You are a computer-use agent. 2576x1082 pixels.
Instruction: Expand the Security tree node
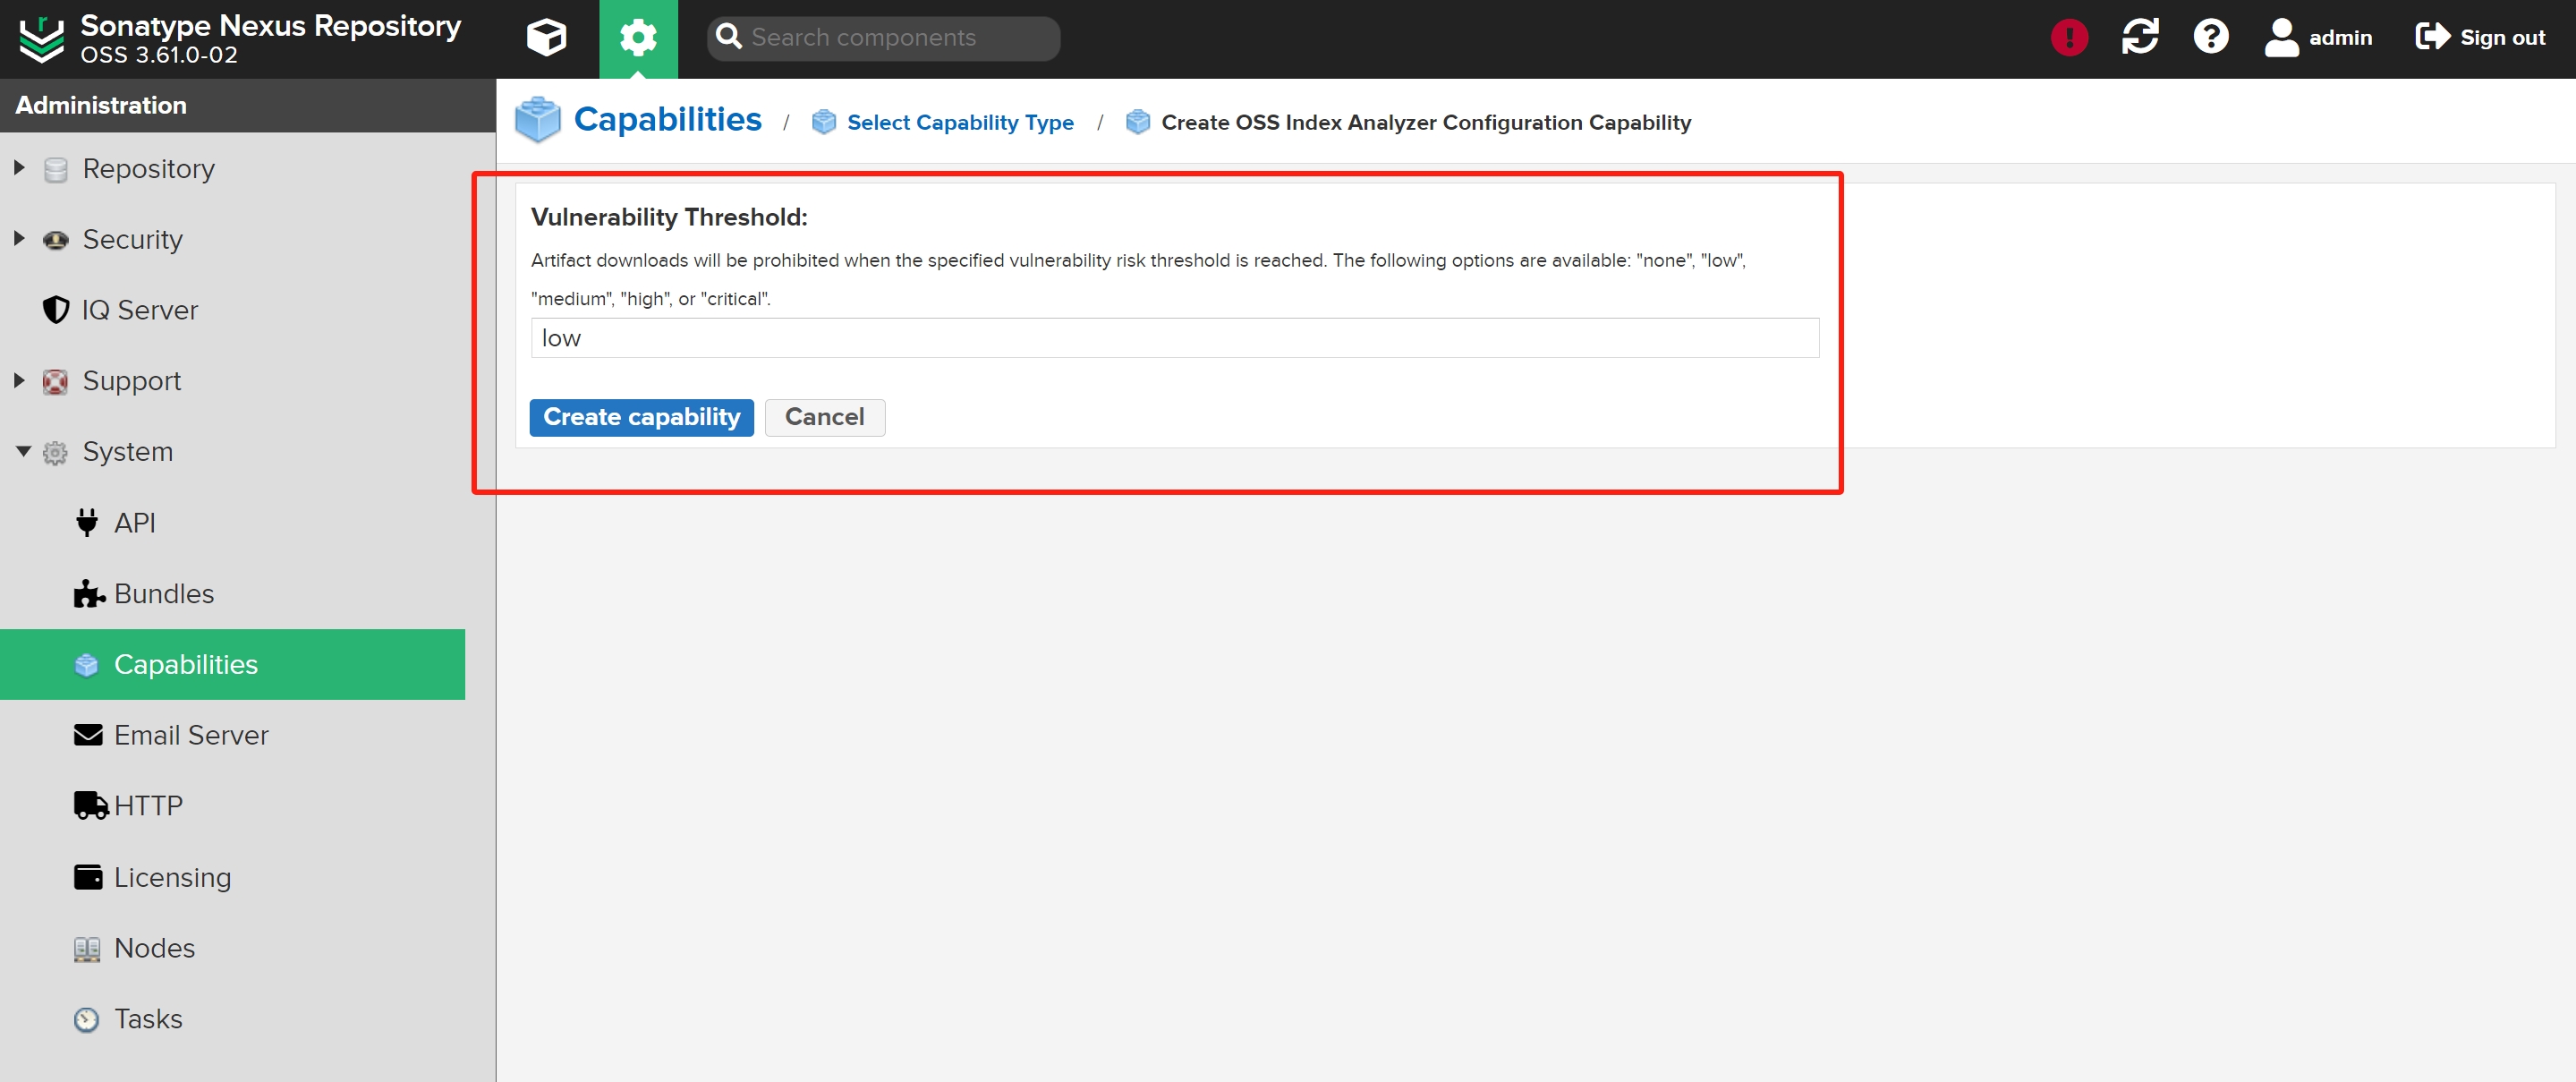[x=19, y=239]
